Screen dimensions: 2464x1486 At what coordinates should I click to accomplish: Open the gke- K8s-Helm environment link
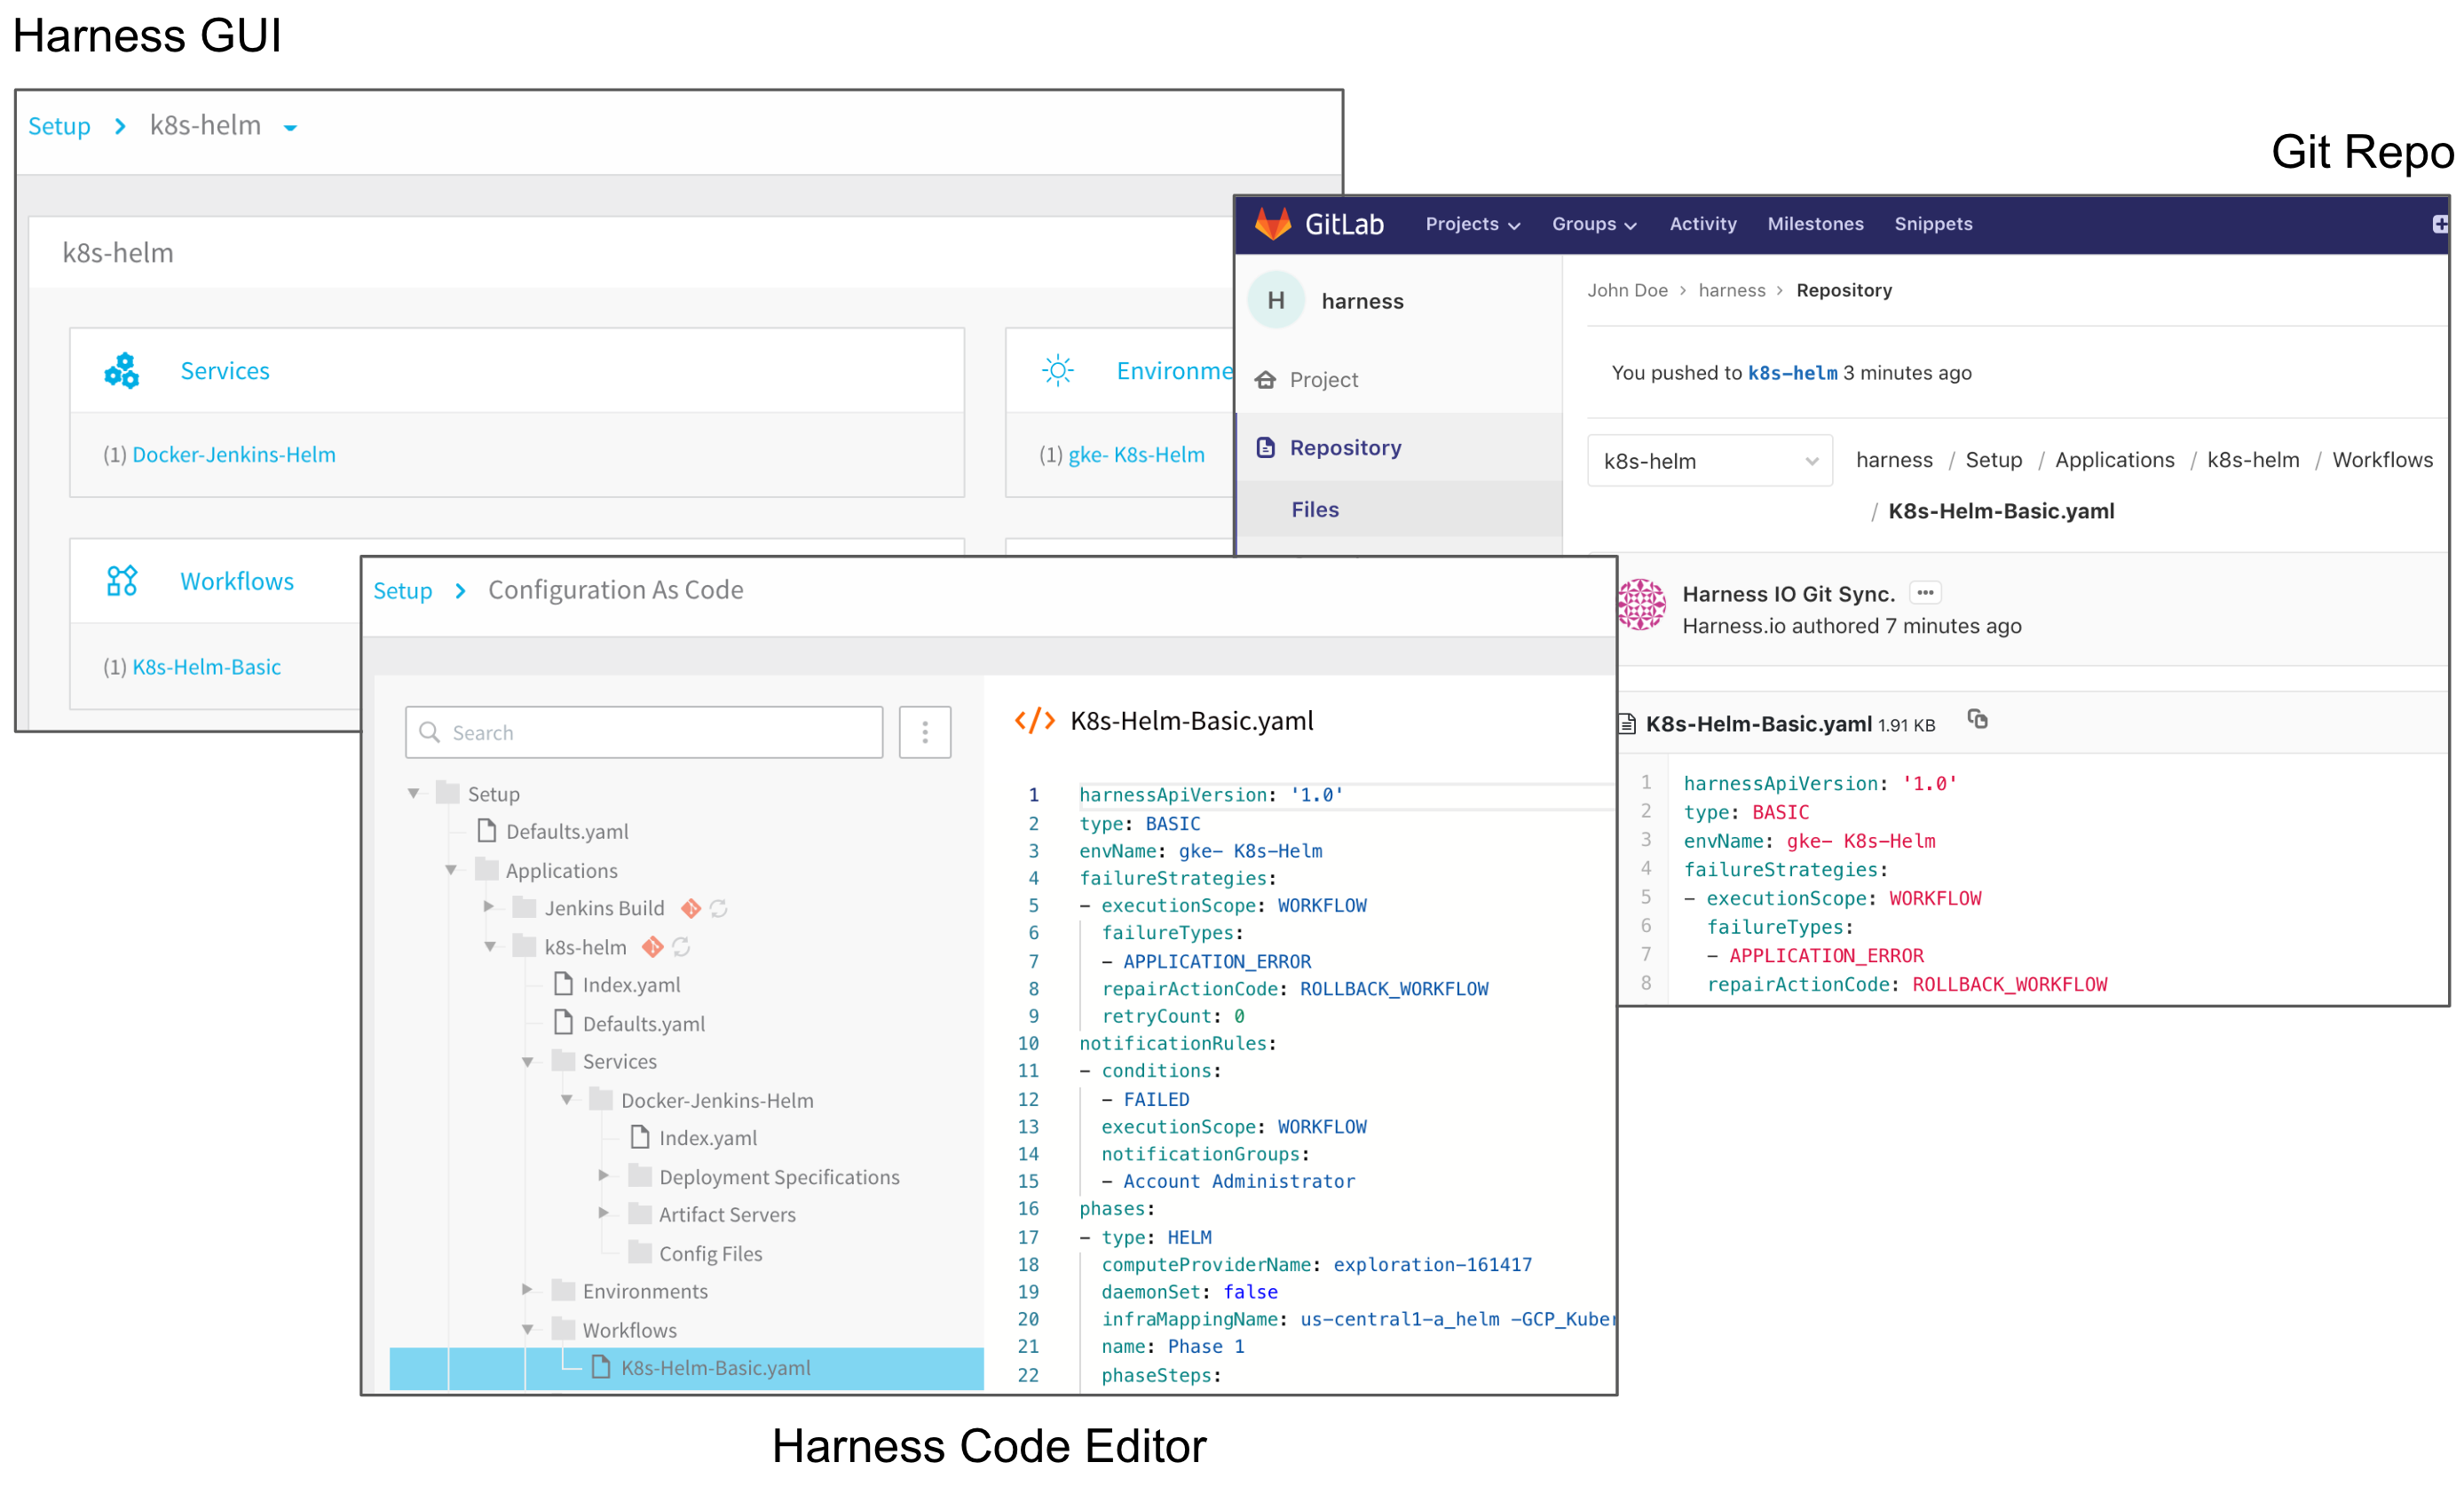[1136, 455]
